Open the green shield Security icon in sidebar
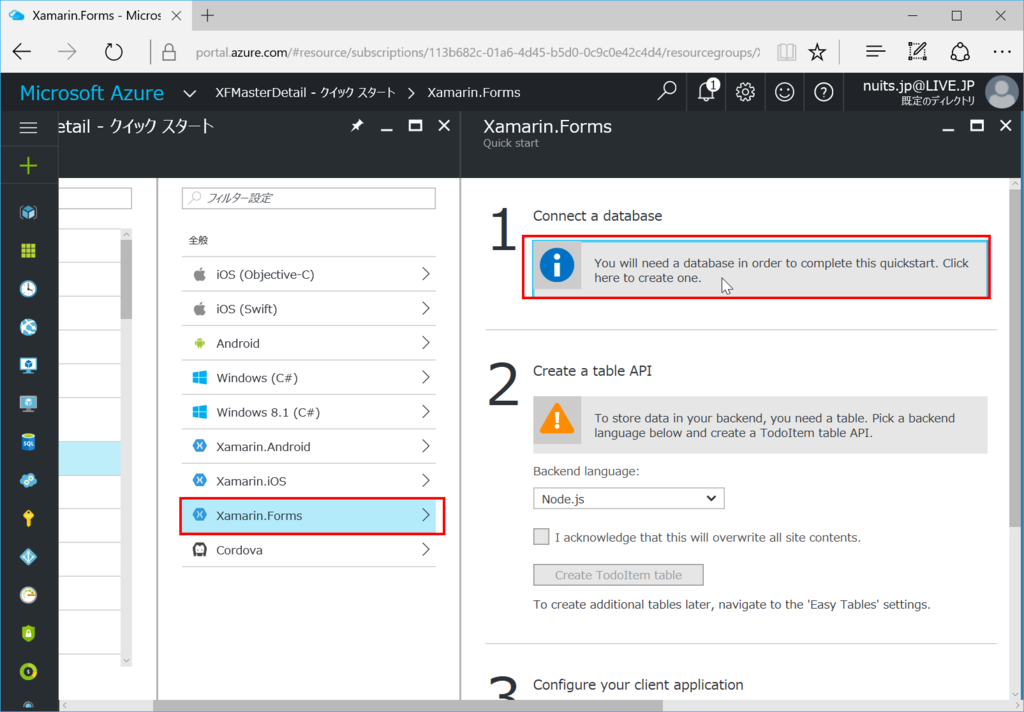Screen dimensions: 1024x712 coord(28,634)
